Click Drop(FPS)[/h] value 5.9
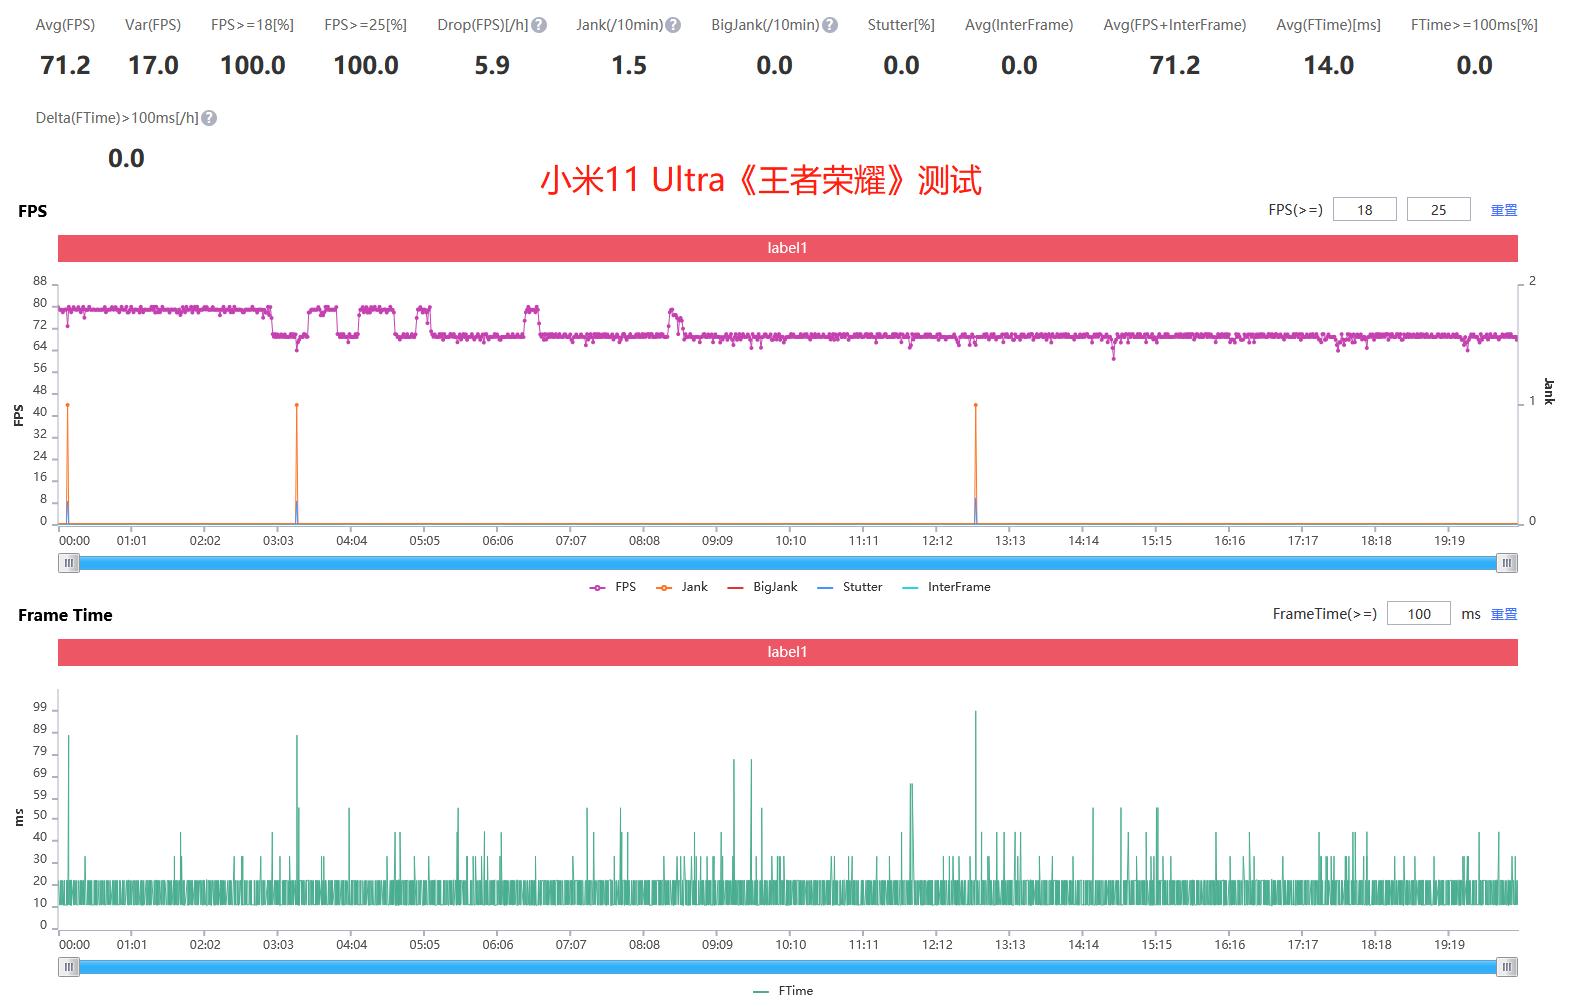The image size is (1571, 1007). [x=492, y=66]
